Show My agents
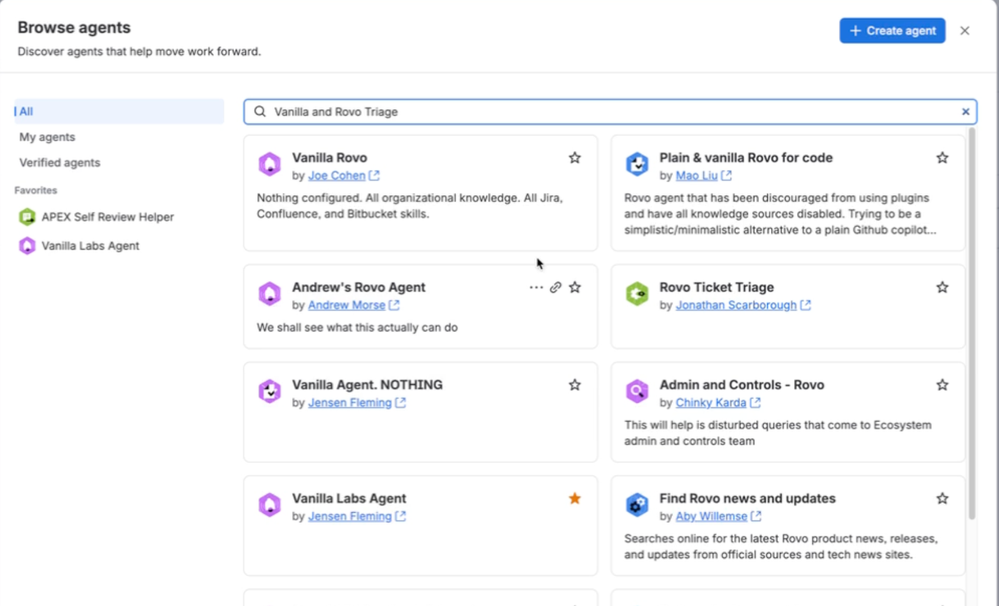Image resolution: width=999 pixels, height=606 pixels. click(x=47, y=137)
